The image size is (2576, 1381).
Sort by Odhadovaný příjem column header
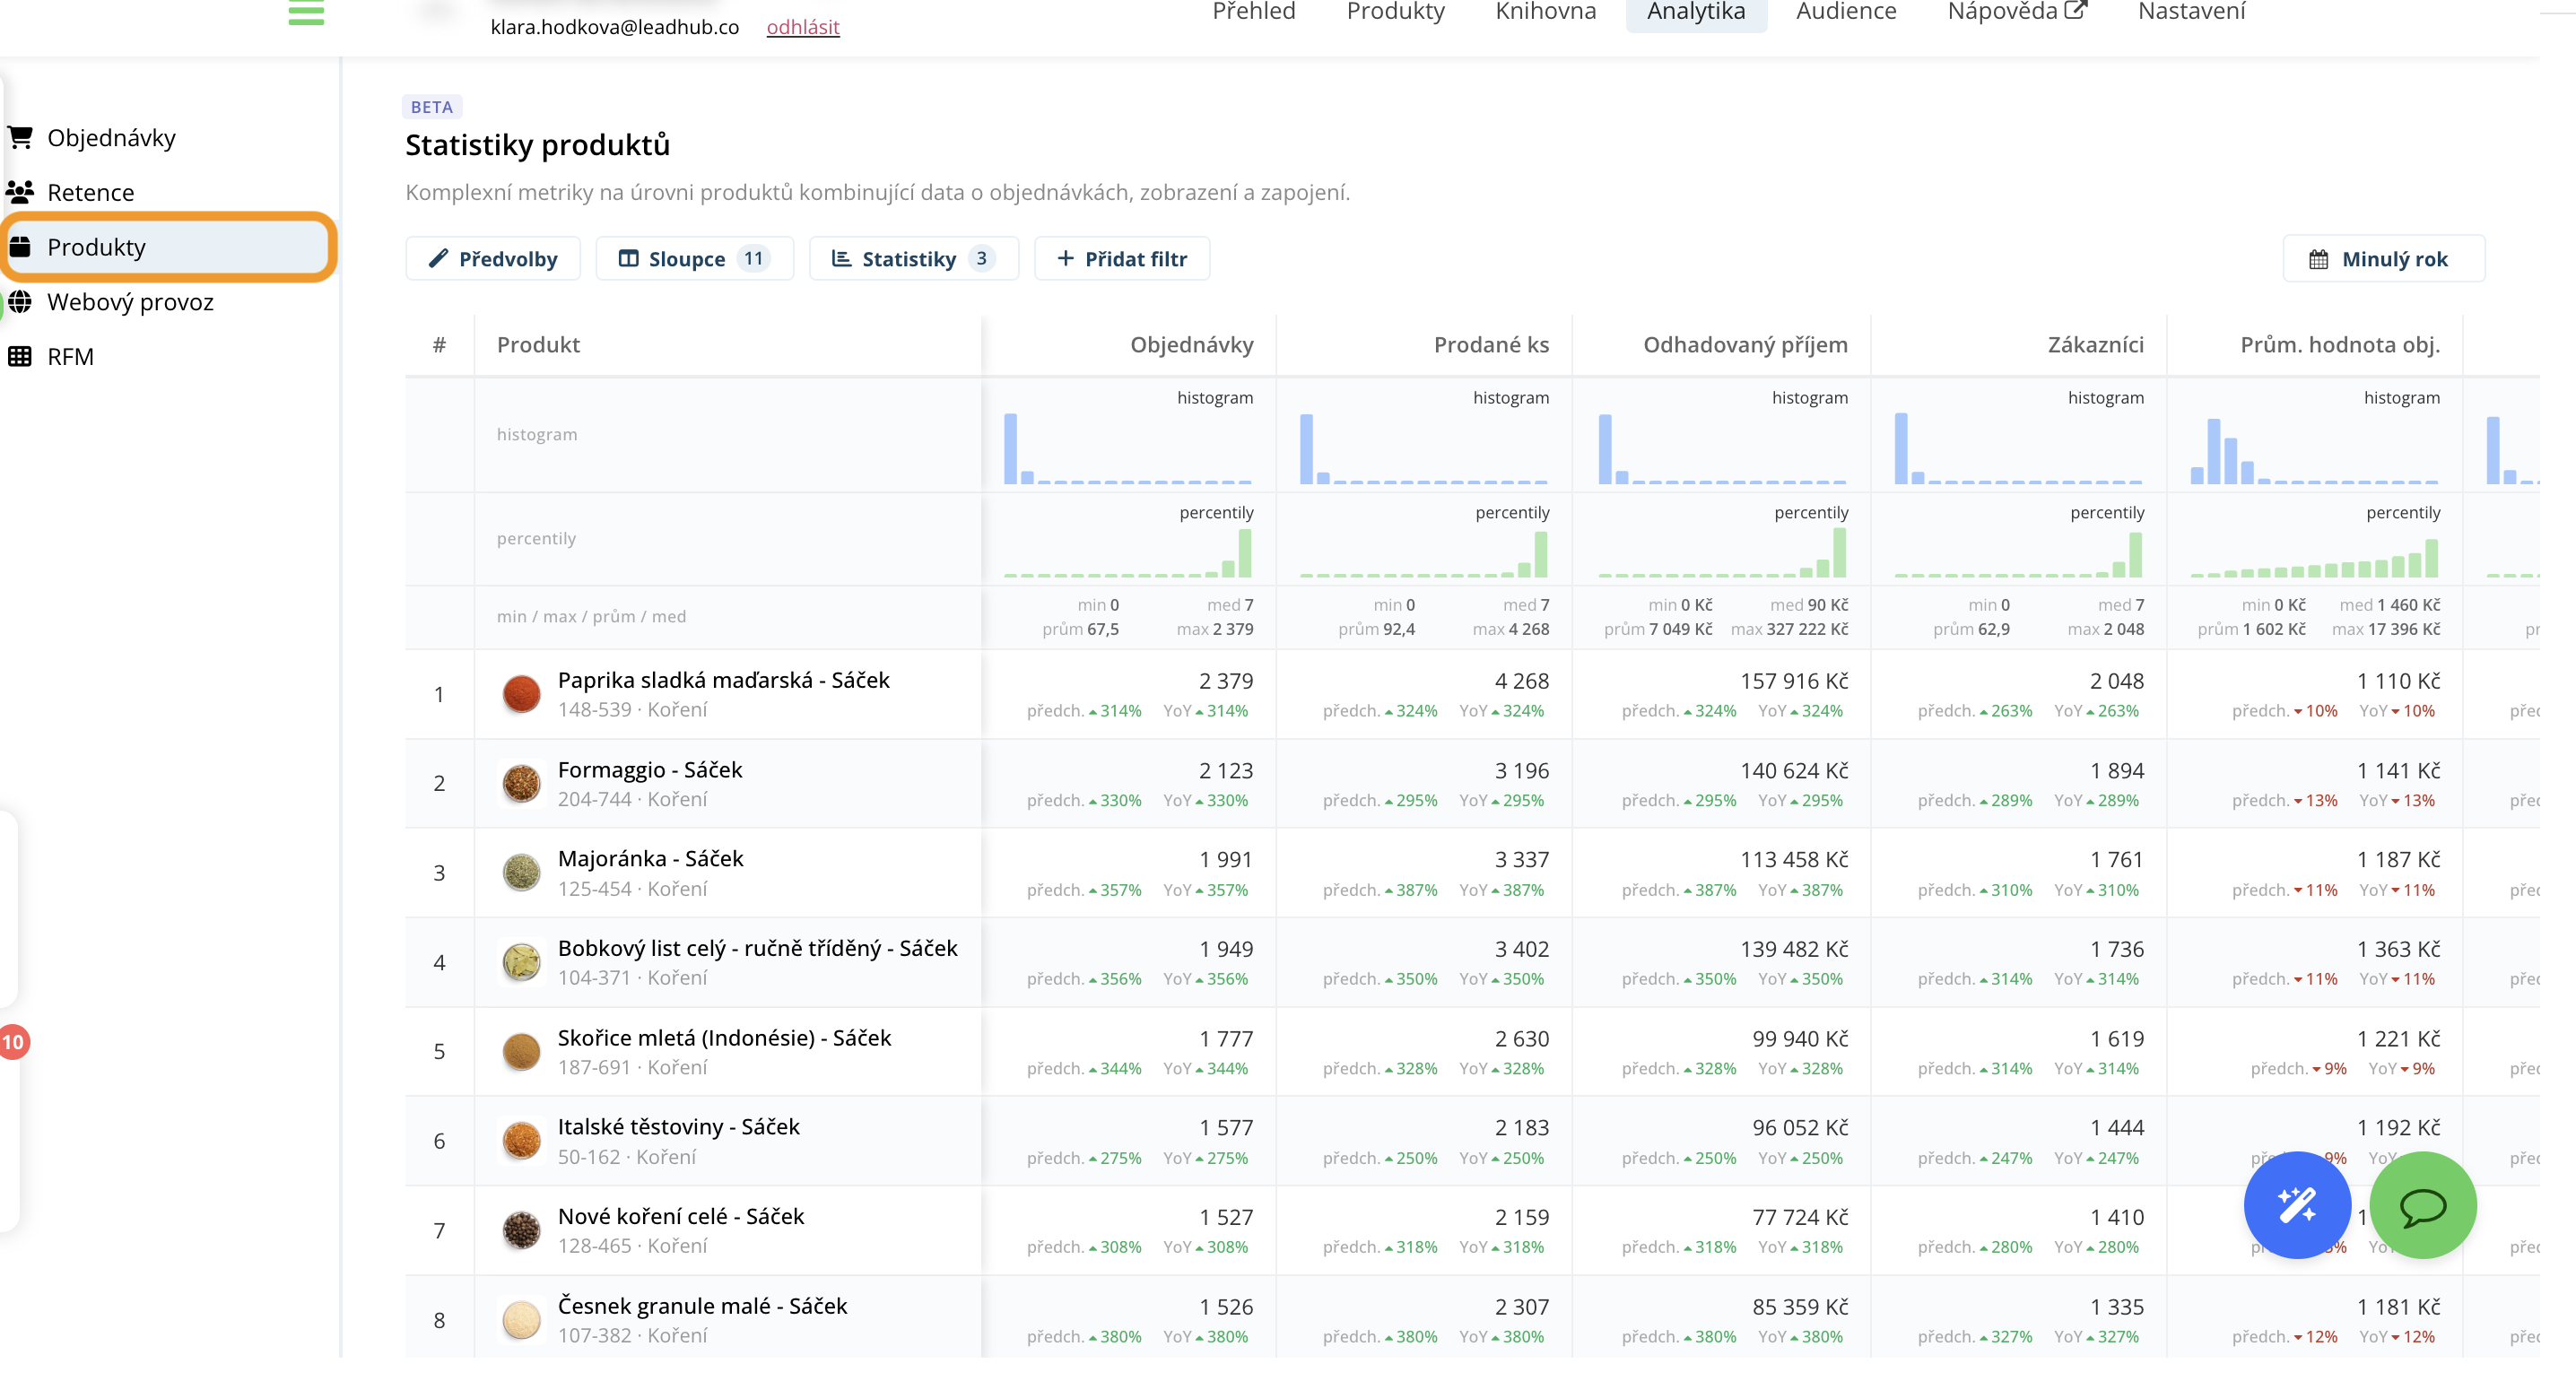coord(1744,344)
